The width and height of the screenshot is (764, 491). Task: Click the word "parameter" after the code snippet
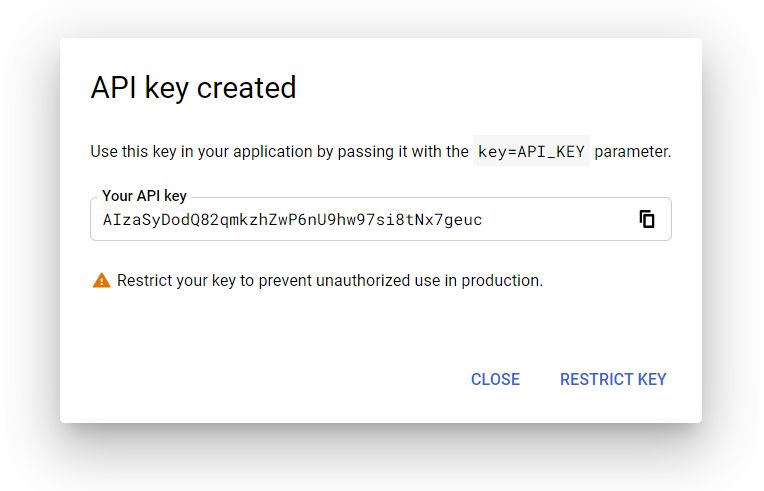coord(632,152)
